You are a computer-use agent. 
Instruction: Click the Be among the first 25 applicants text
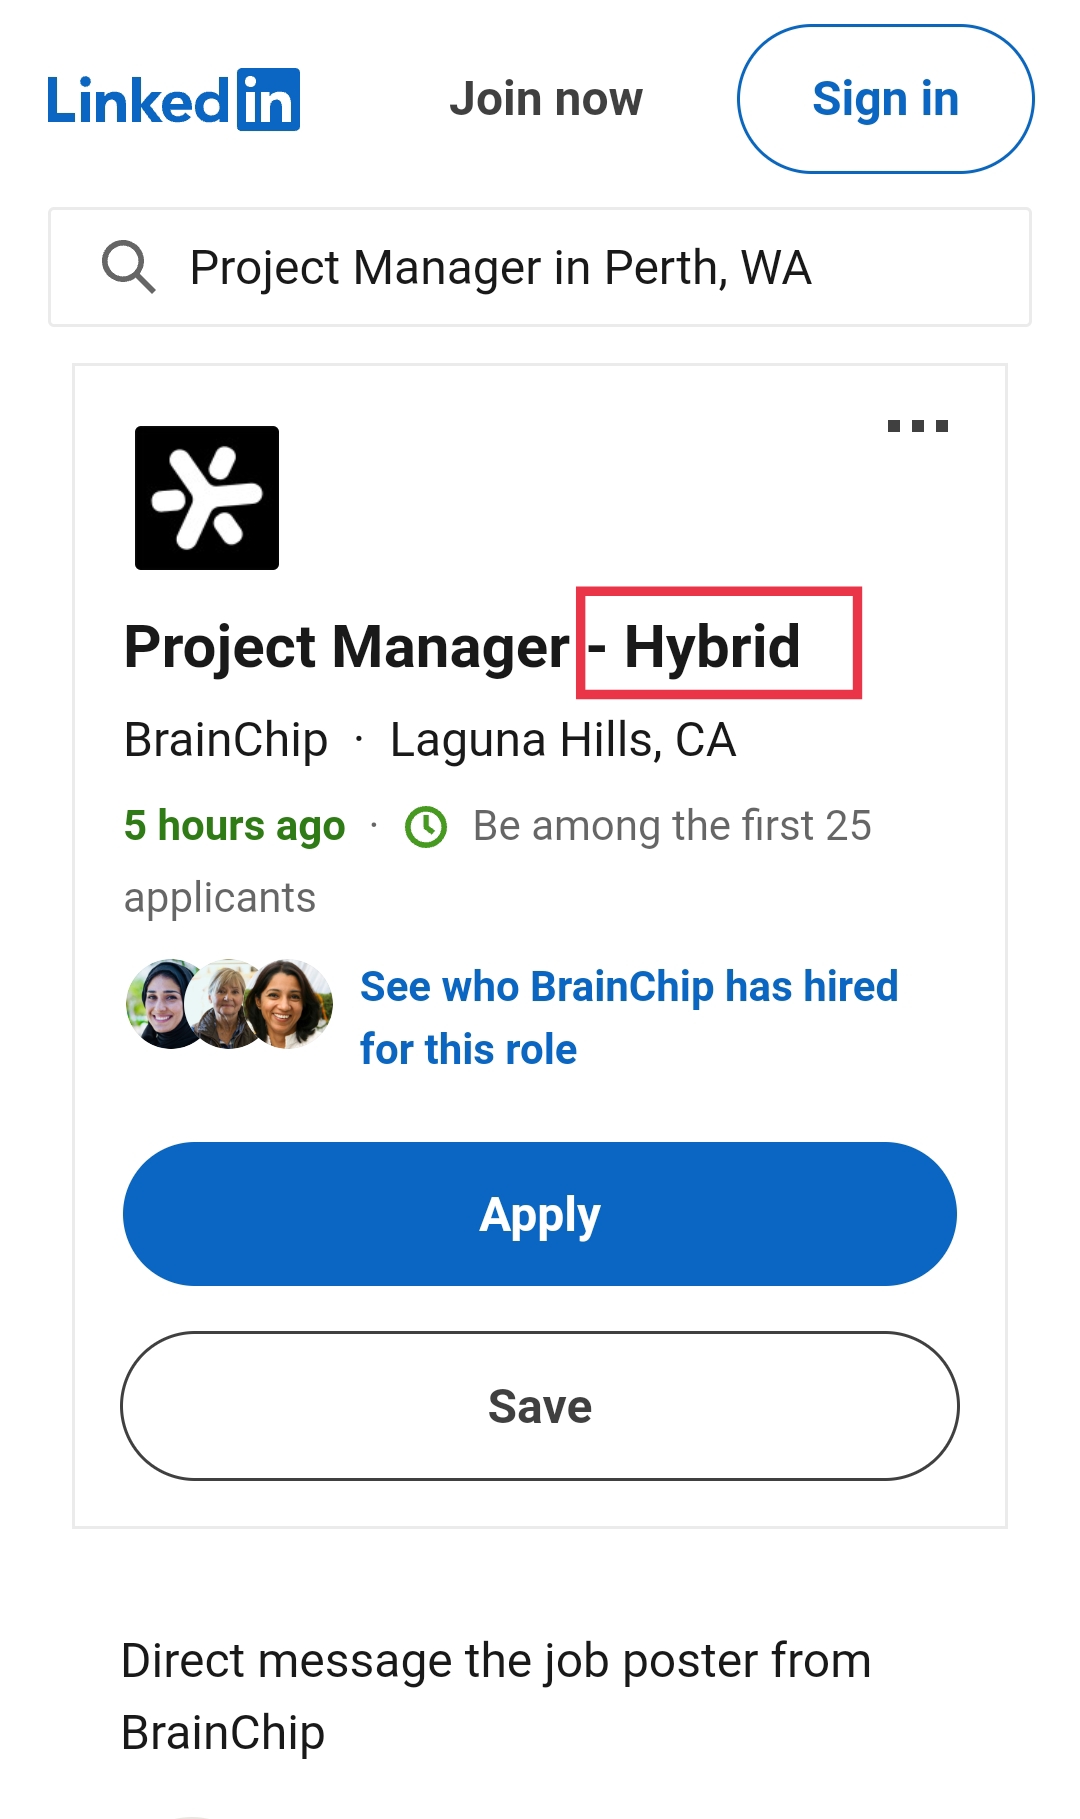[672, 826]
